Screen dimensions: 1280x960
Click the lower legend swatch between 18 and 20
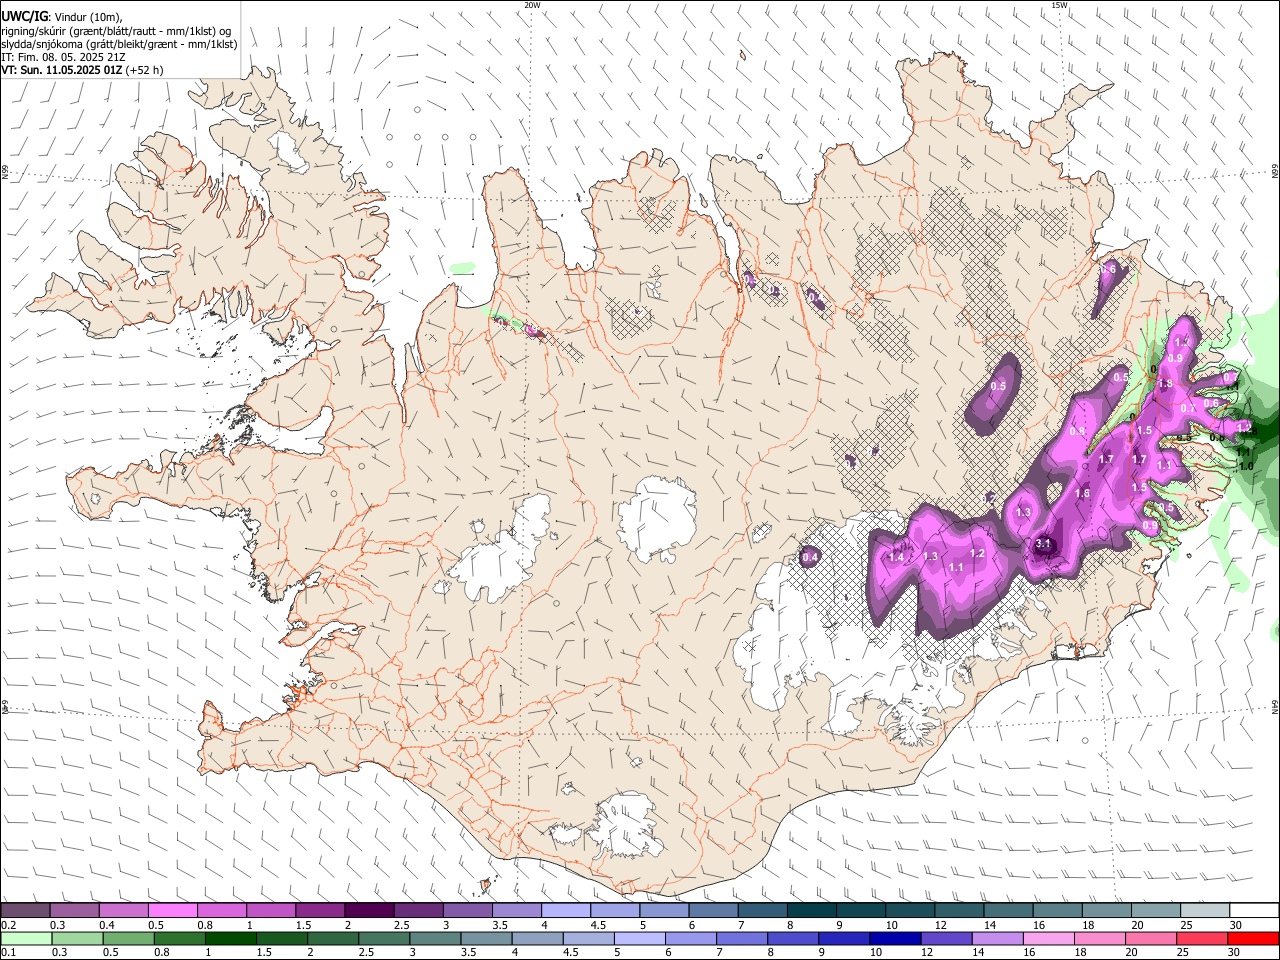pos(1099,938)
